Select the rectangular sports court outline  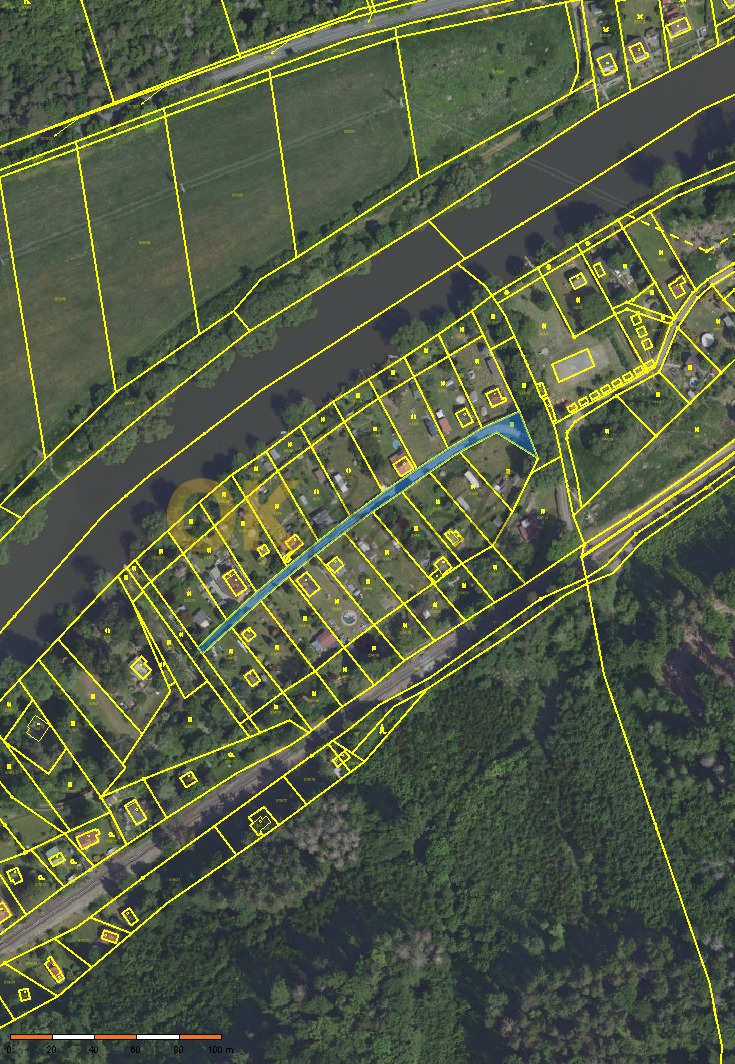pos(573,367)
